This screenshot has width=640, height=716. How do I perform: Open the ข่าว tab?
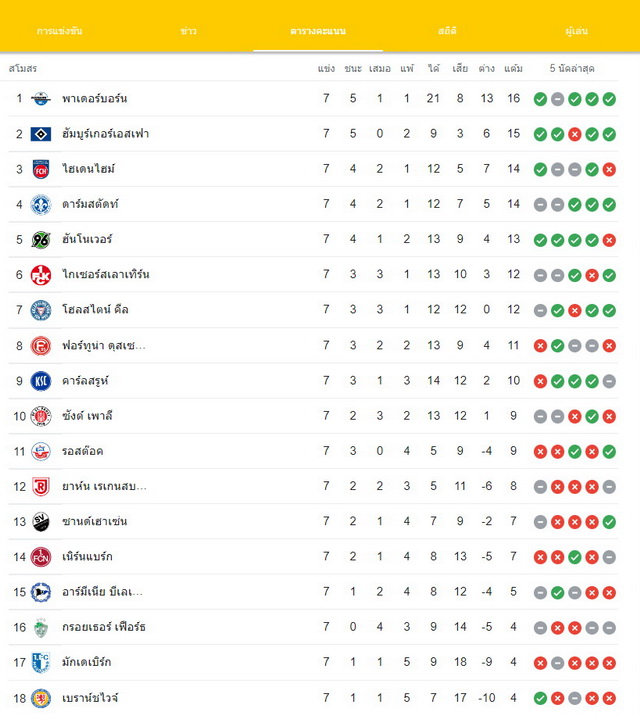(x=189, y=31)
